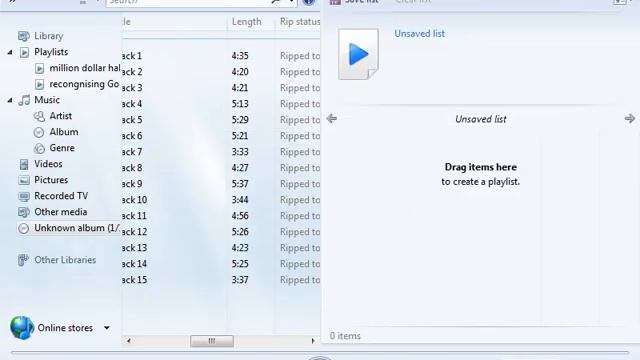Click the horizontal scrollbar right arrow
Image resolution: width=640 pixels, height=360 pixels.
(313, 341)
